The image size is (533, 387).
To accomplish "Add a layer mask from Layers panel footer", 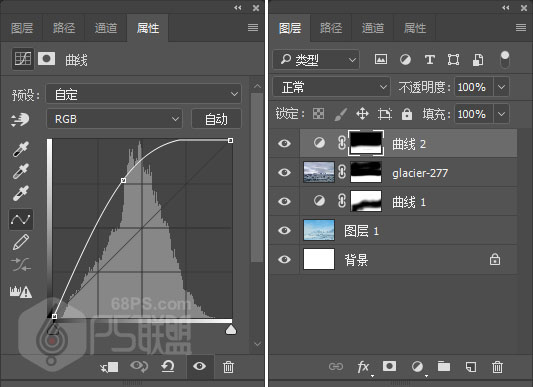I will (x=389, y=366).
